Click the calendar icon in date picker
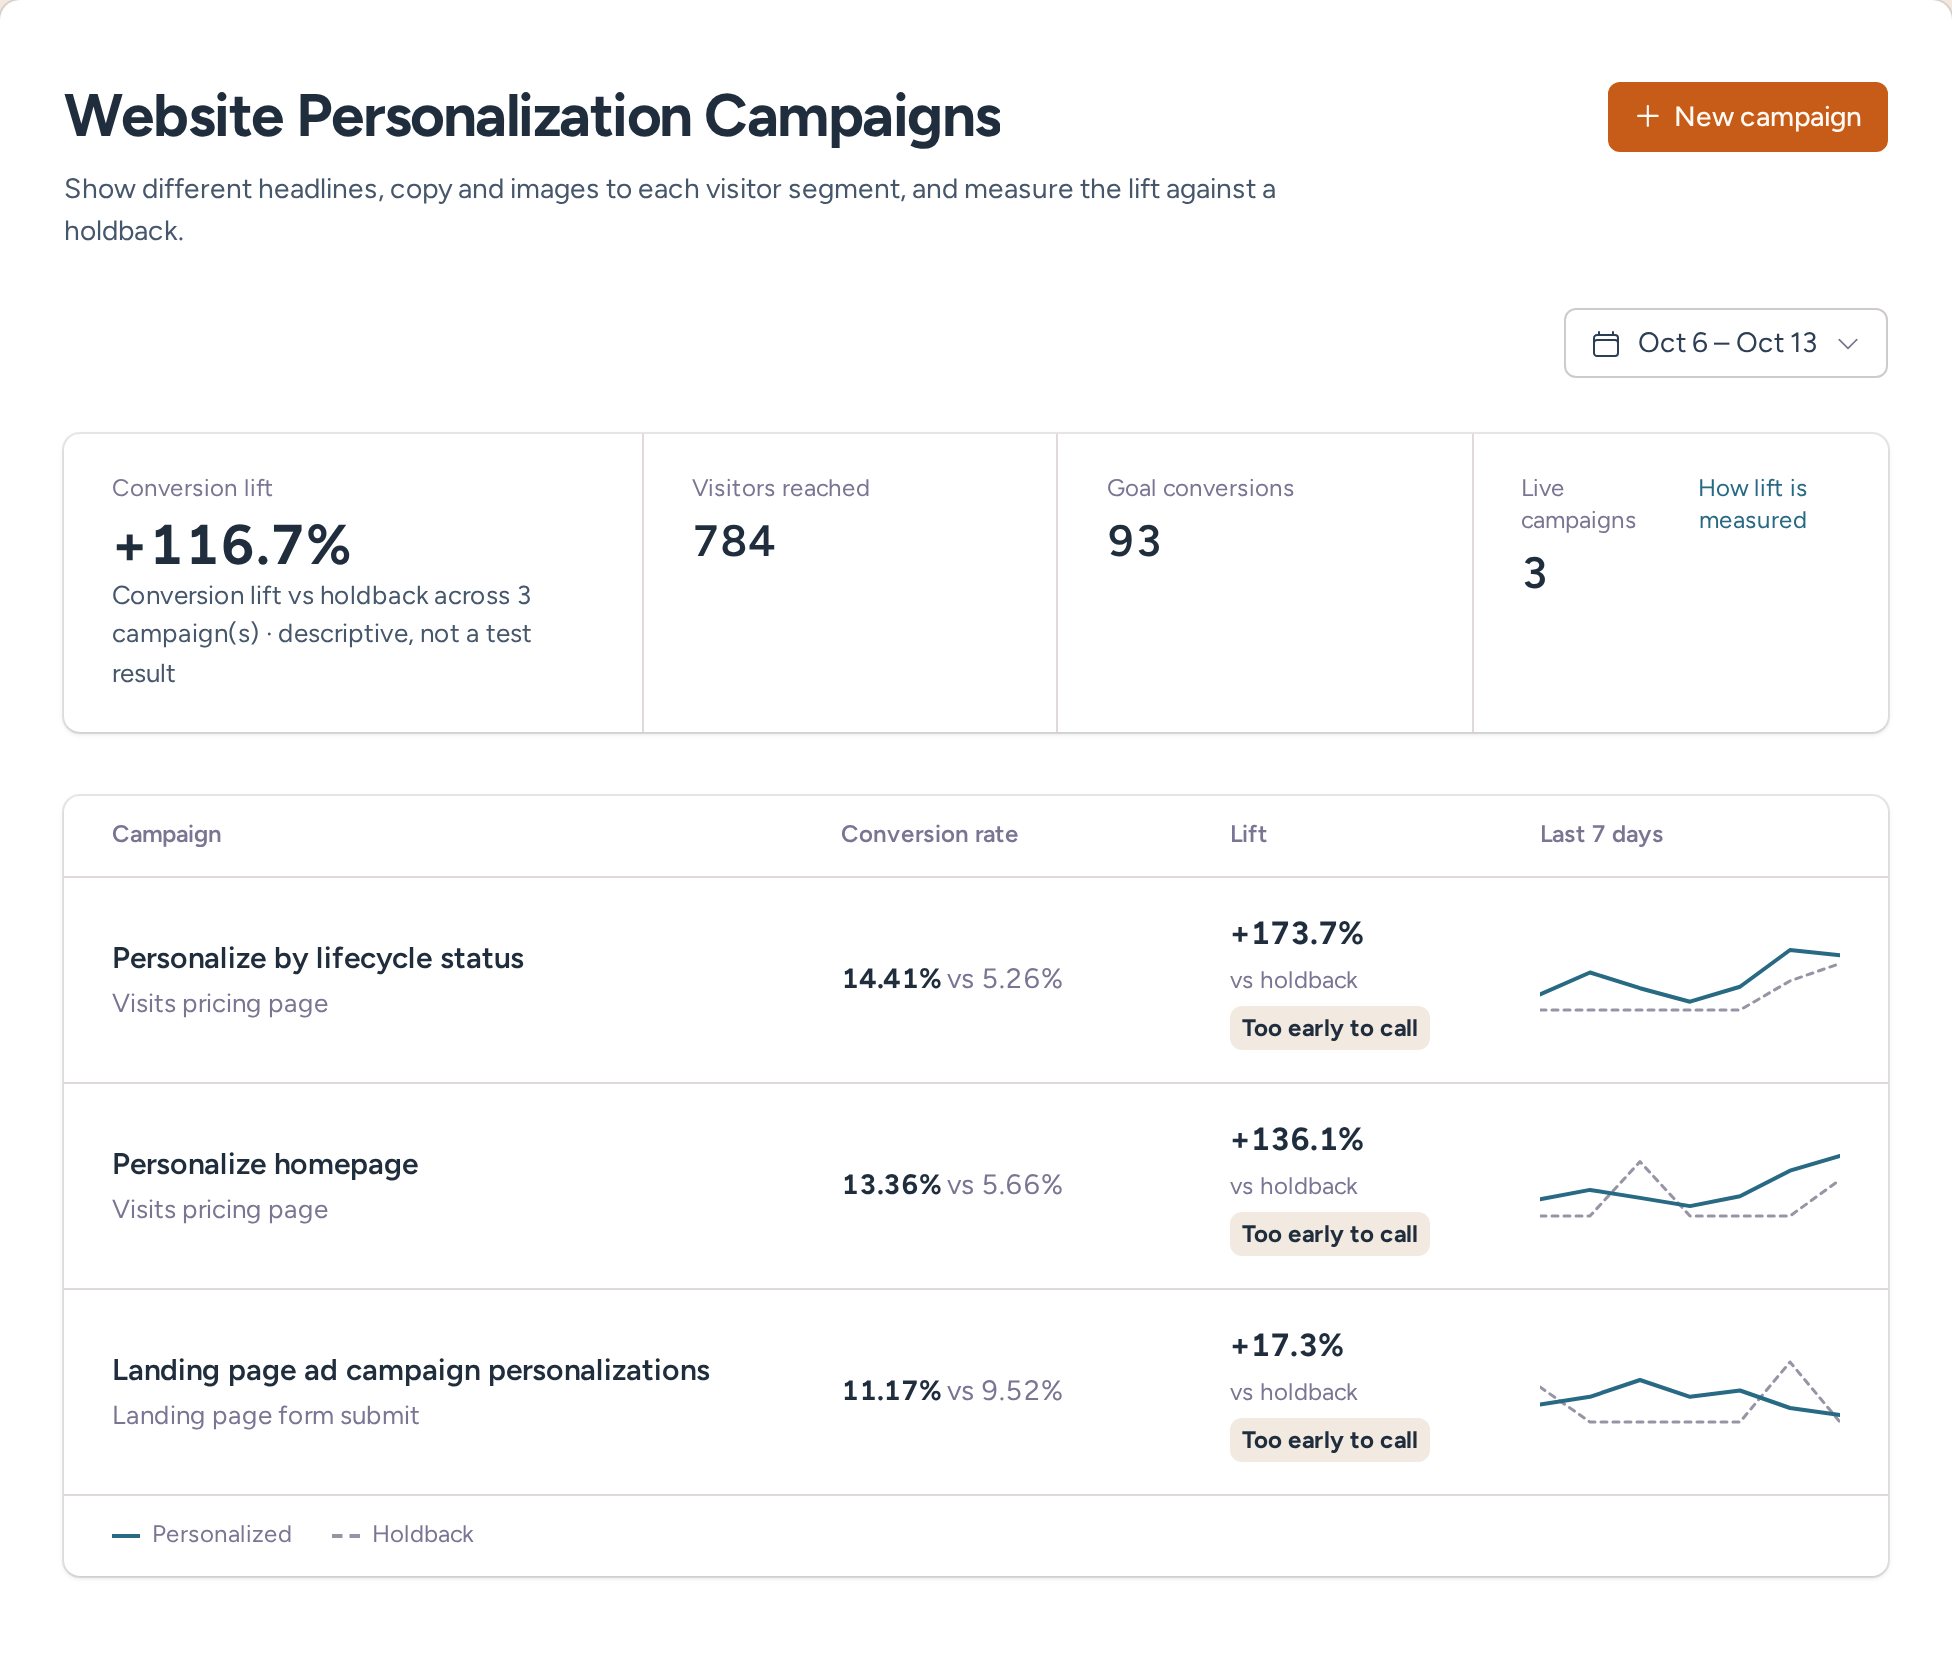 [1606, 344]
